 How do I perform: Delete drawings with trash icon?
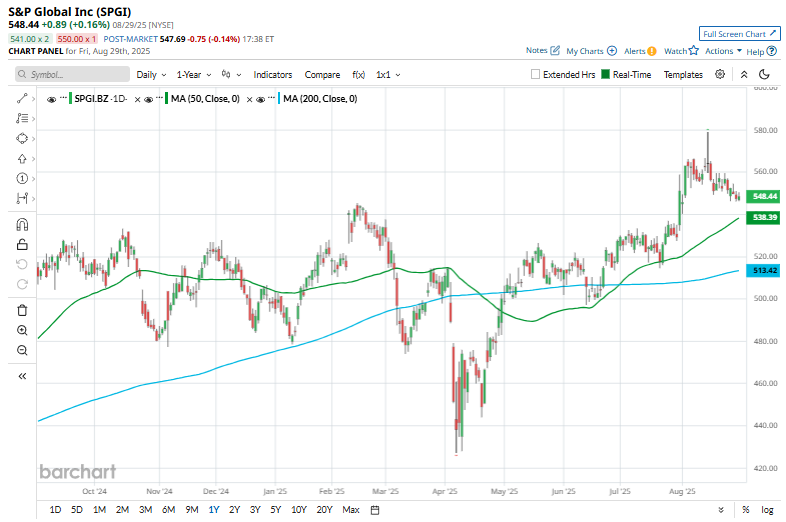[x=22, y=310]
